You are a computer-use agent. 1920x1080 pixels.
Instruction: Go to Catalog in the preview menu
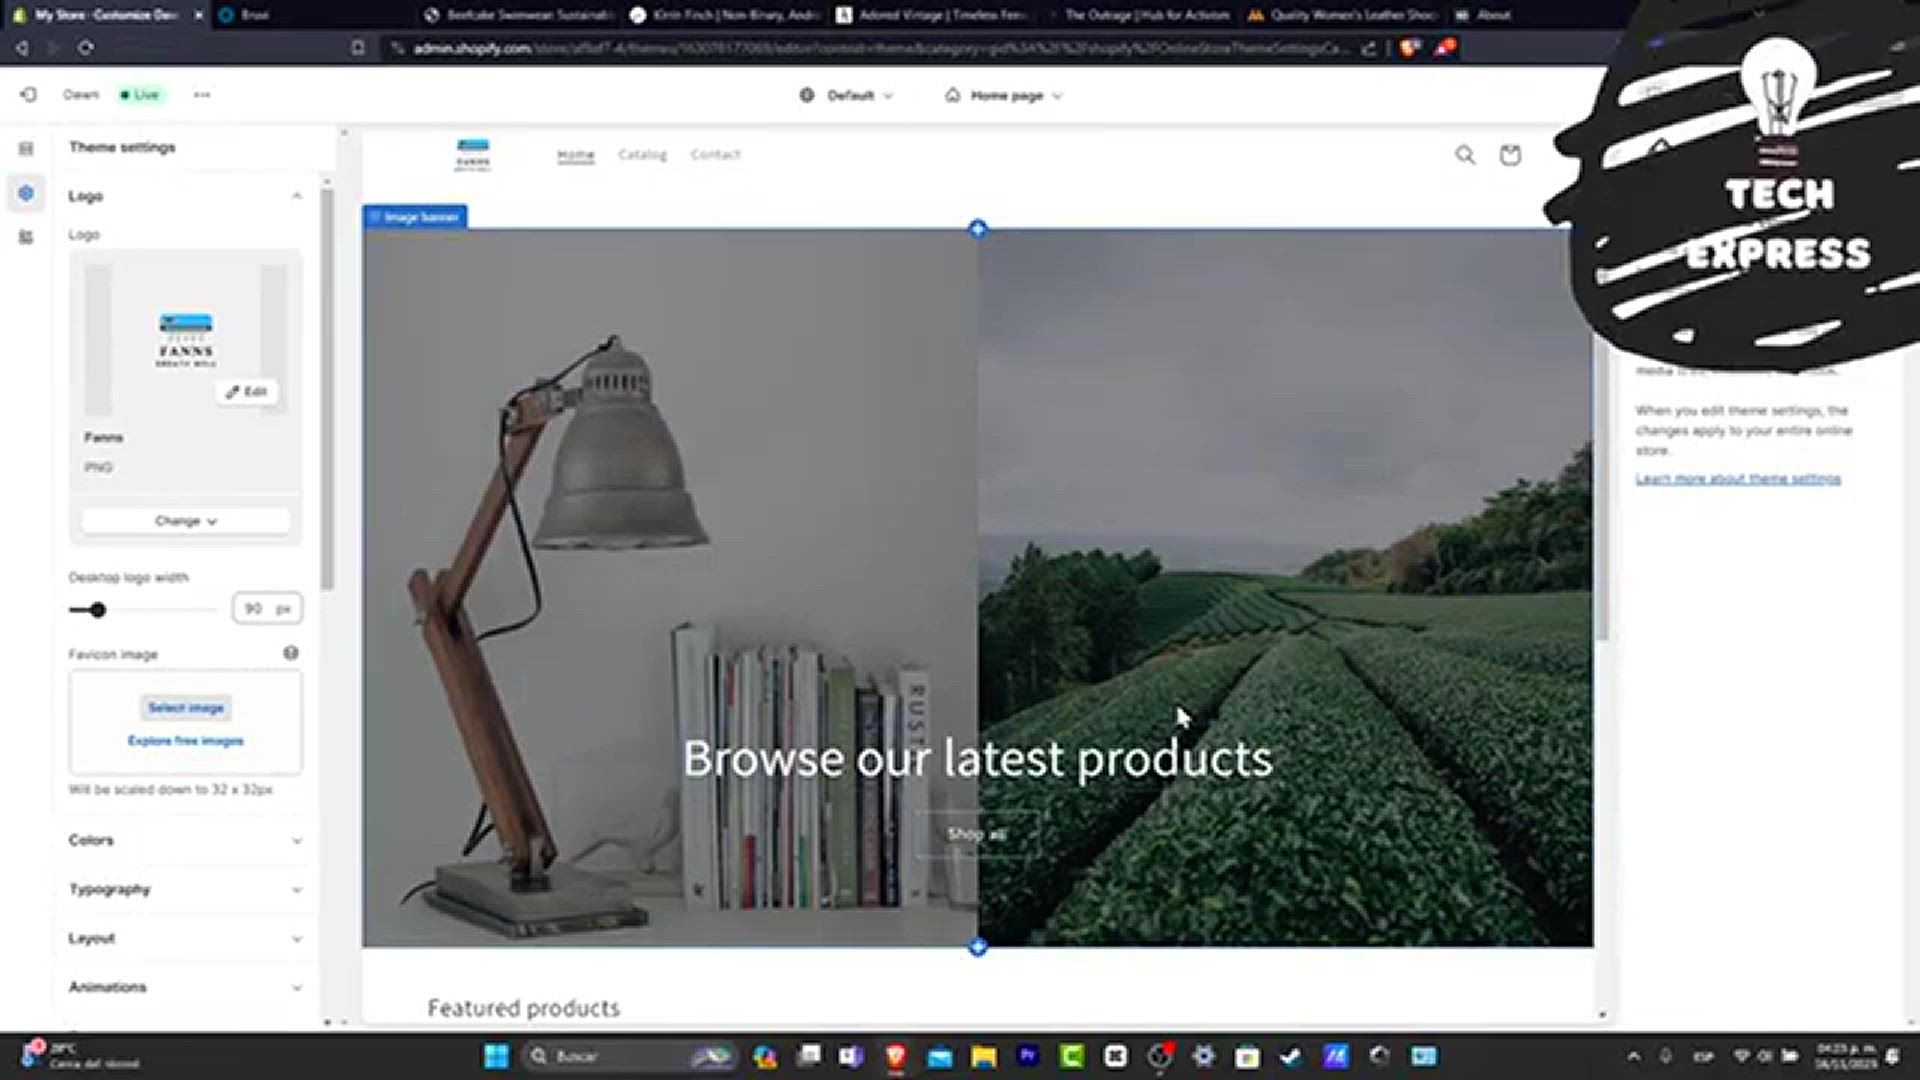pyautogui.click(x=642, y=155)
